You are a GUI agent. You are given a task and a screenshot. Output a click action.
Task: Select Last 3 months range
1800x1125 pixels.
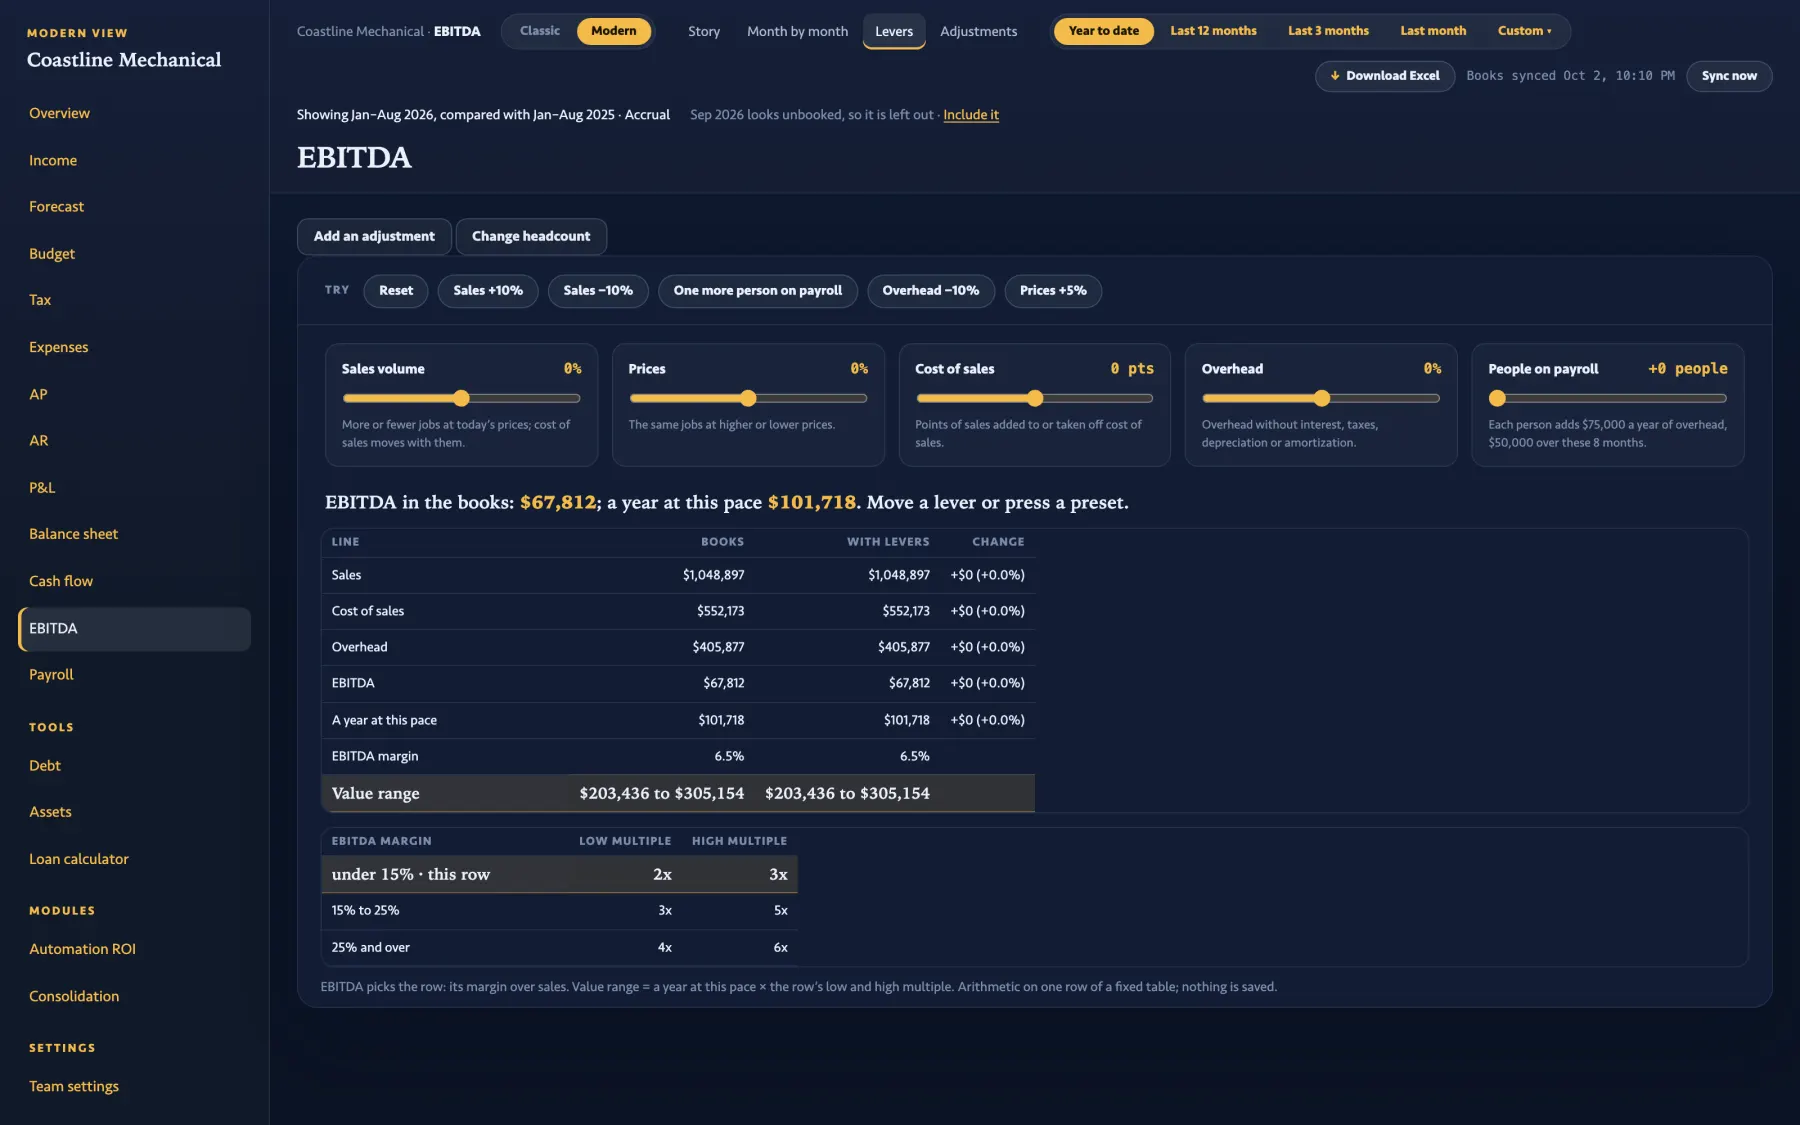[1328, 31]
